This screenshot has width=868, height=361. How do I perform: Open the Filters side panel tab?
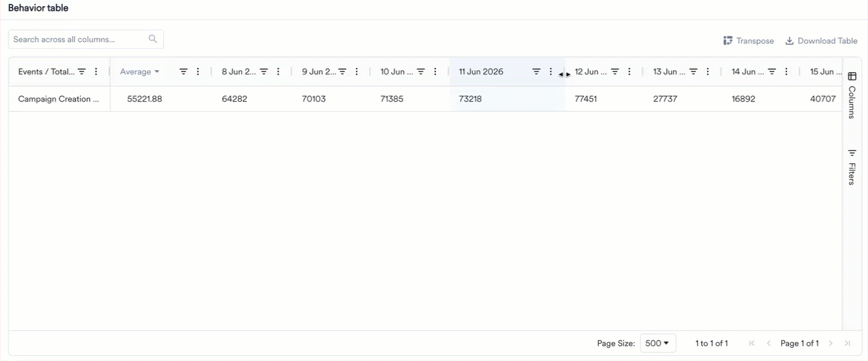pos(852,166)
